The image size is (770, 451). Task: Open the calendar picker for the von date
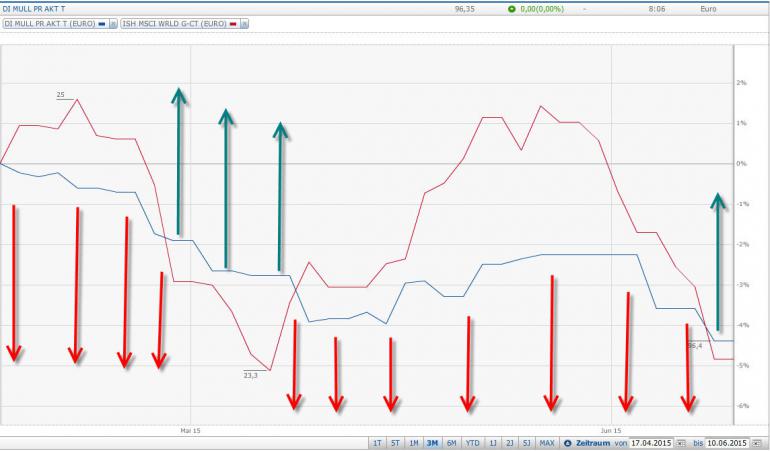point(681,443)
